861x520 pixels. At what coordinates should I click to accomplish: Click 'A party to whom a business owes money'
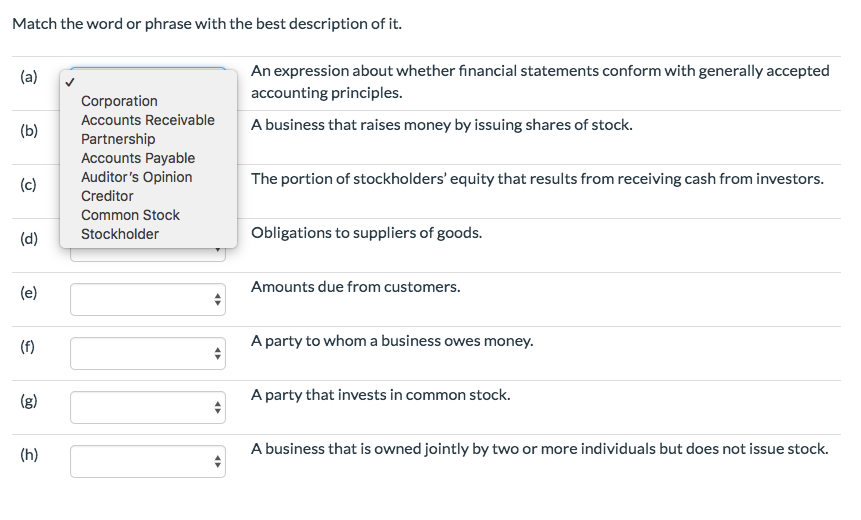392,341
